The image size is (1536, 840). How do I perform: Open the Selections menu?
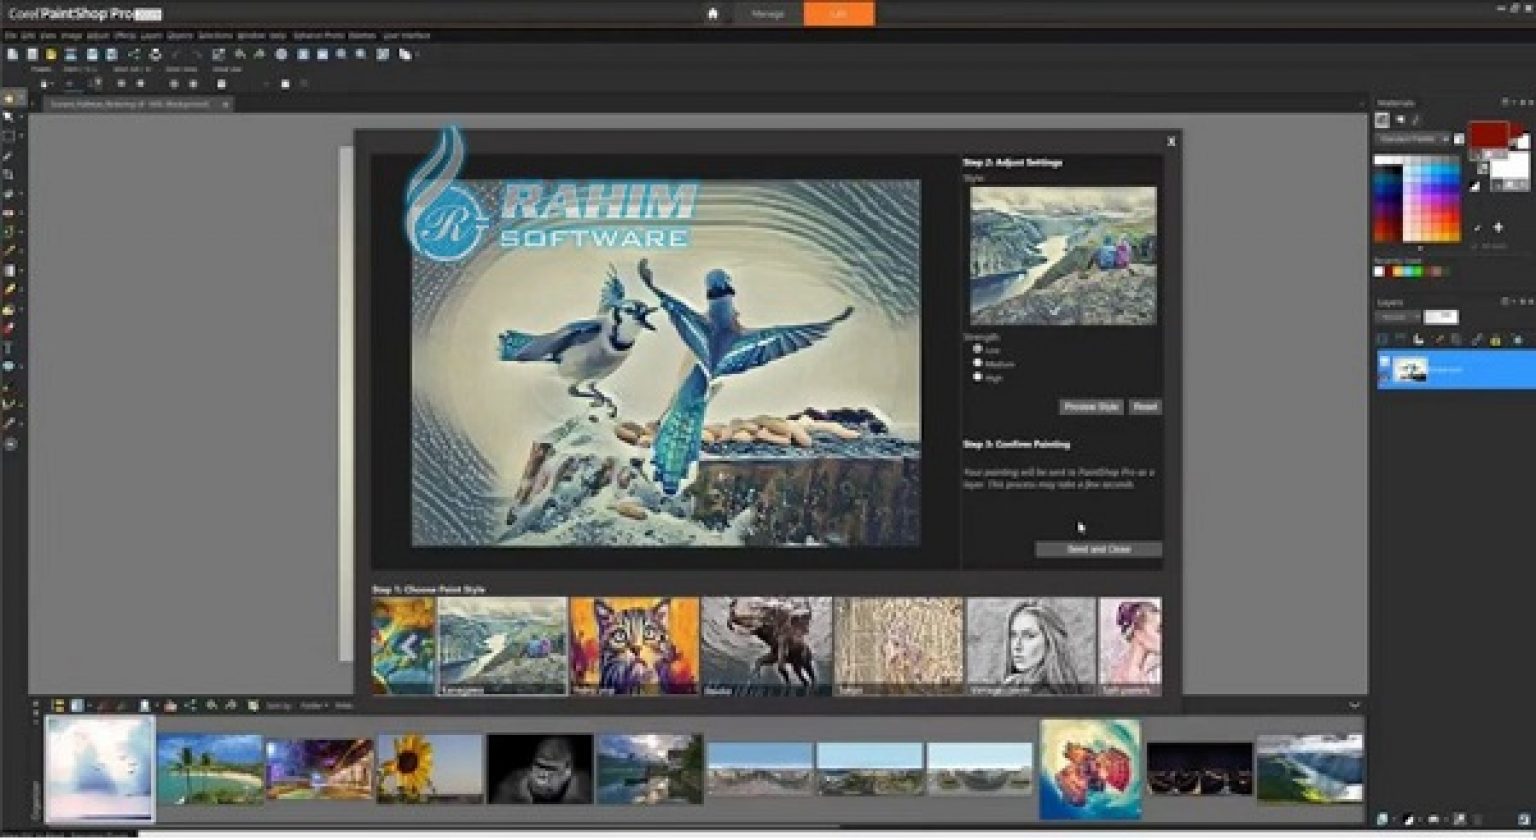215,35
